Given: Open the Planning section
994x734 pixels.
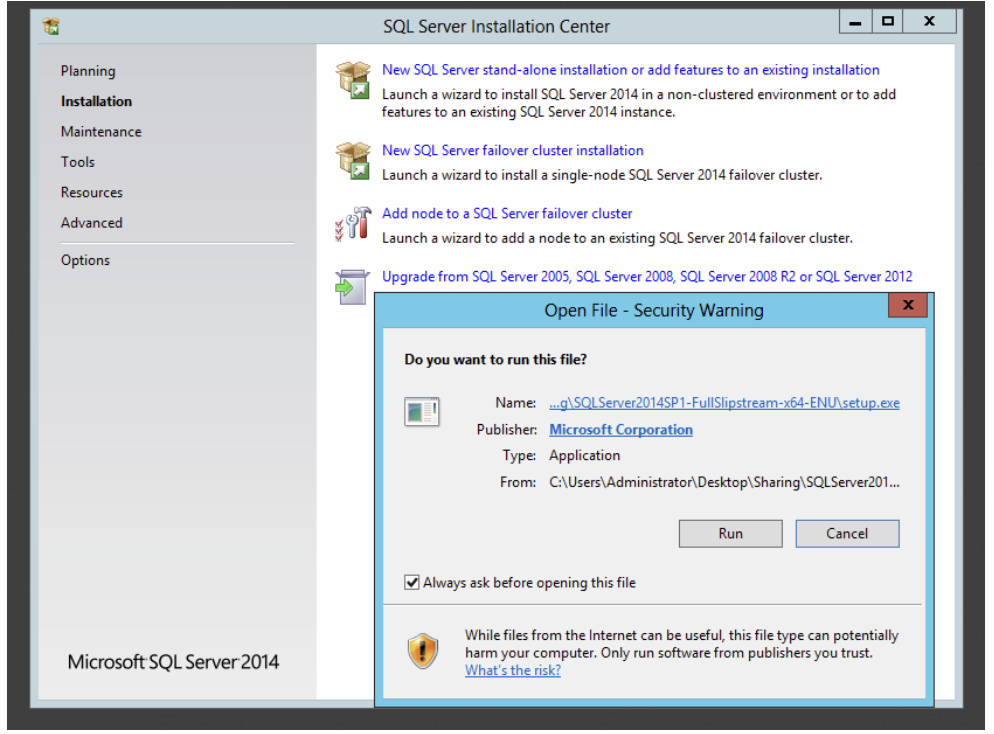Looking at the screenshot, I should 88,71.
